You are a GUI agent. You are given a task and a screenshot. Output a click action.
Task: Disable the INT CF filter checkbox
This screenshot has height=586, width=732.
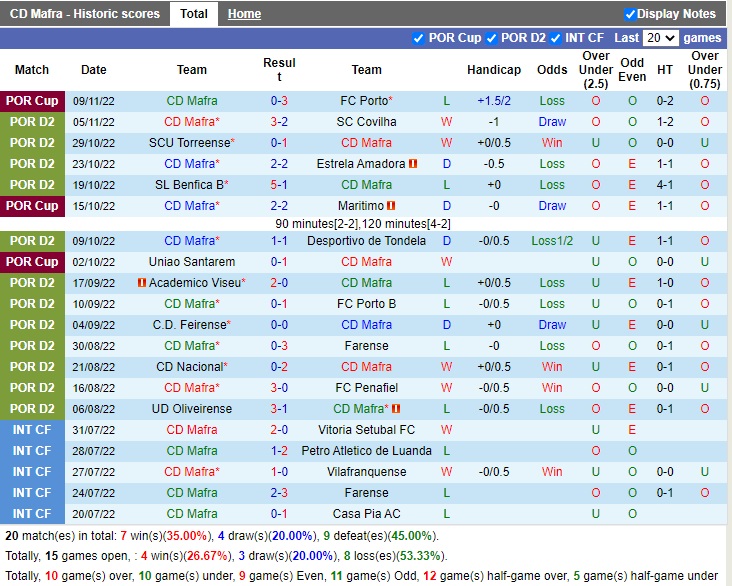coord(557,38)
